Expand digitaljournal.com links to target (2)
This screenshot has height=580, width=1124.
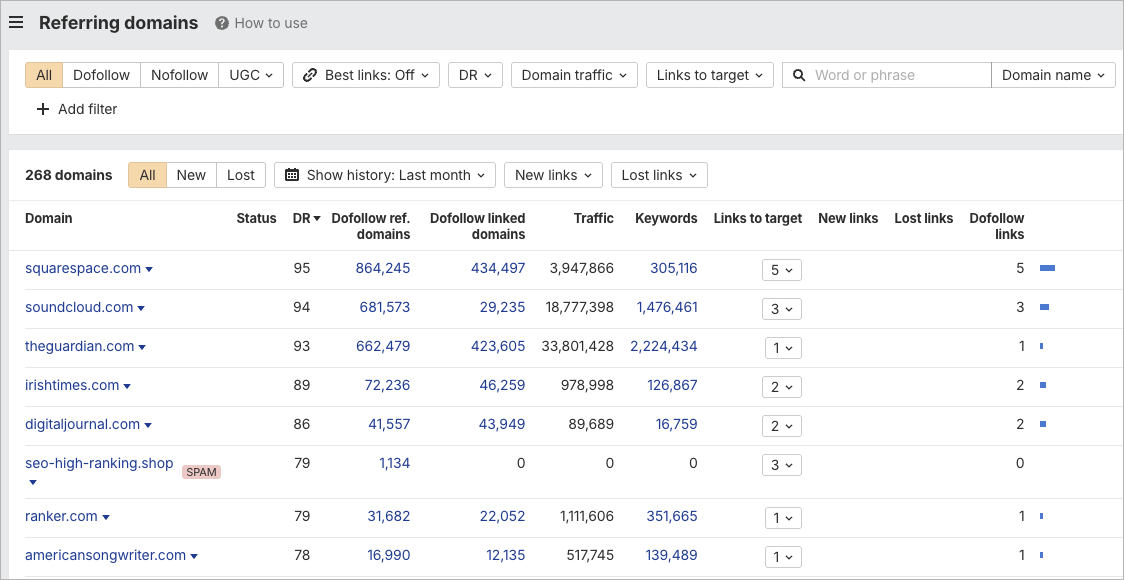(781, 426)
